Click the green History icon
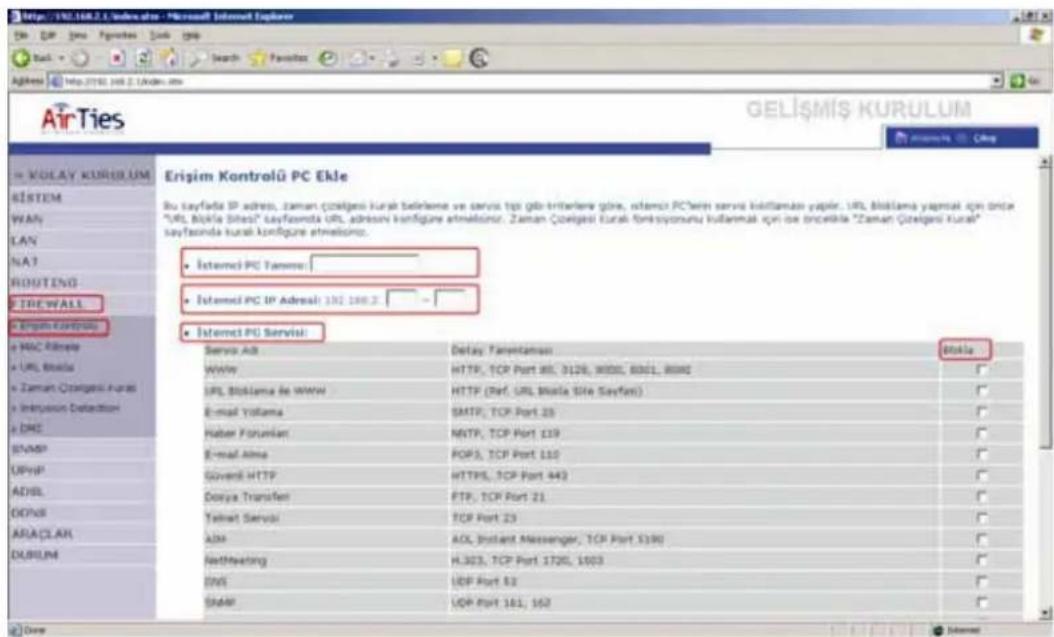Image resolution: width=1054 pixels, height=637 pixels. tap(328, 58)
